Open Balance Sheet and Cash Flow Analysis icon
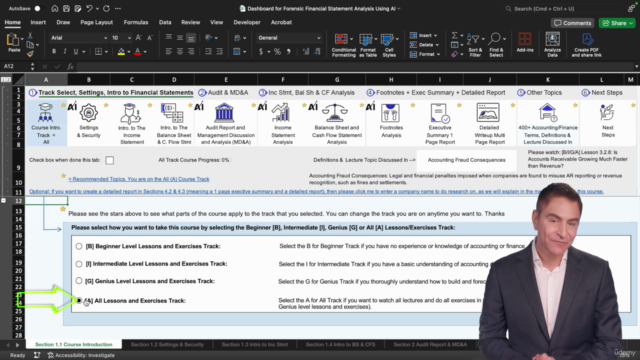This screenshot has width=640, height=360. [x=335, y=113]
